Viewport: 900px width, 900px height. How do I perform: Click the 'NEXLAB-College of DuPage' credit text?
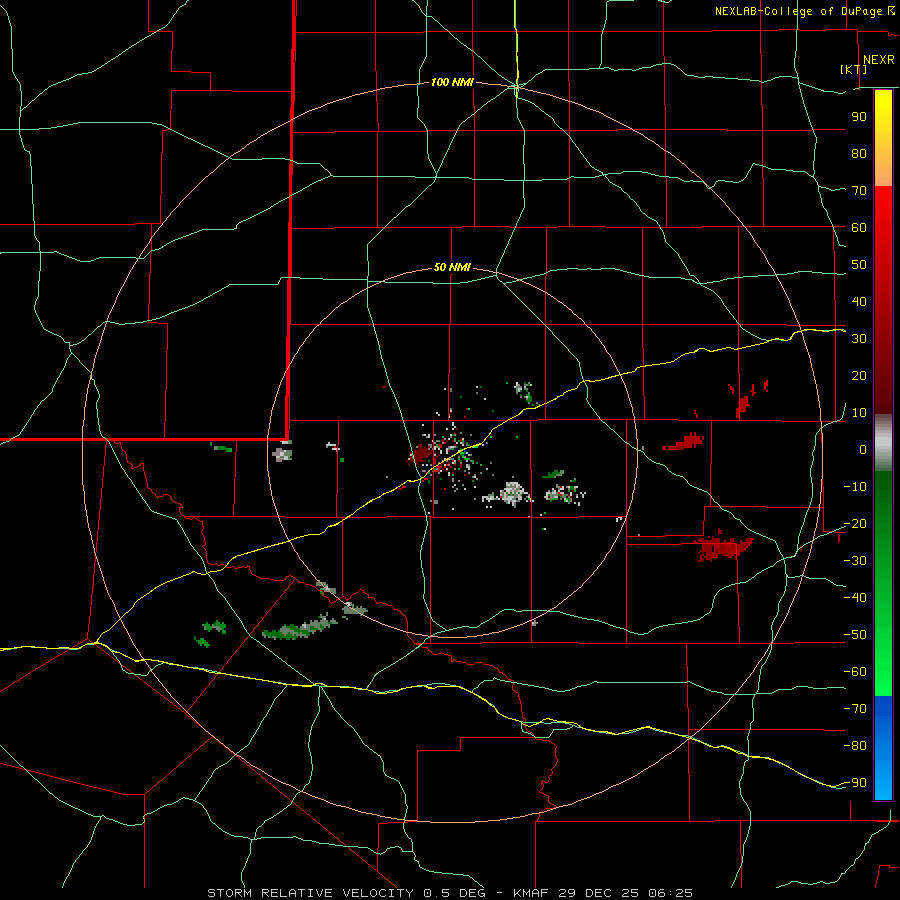[800, 11]
